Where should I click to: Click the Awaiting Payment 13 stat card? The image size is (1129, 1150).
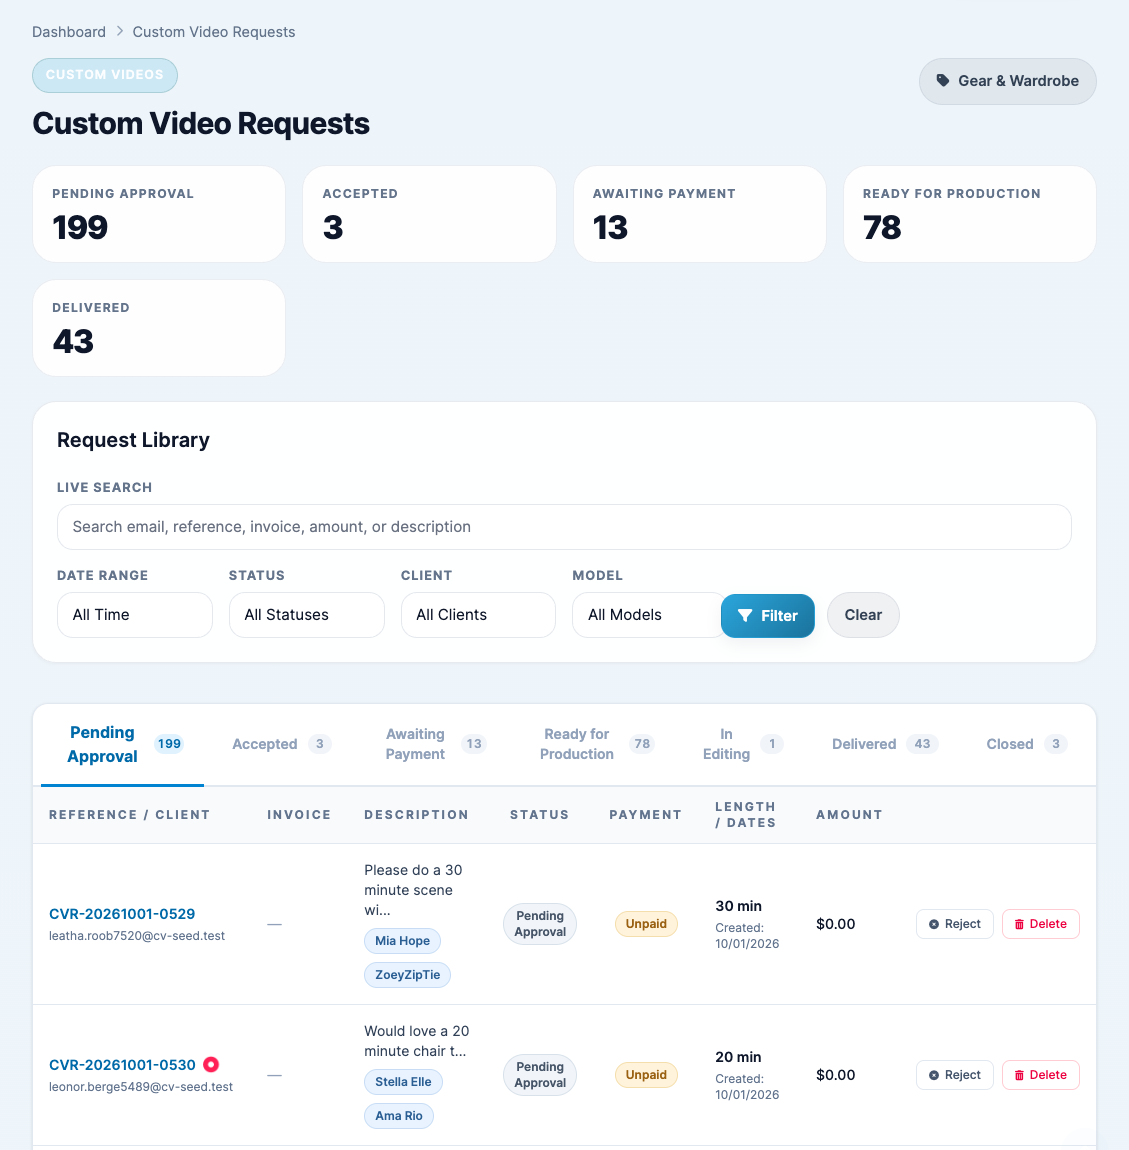tap(700, 214)
